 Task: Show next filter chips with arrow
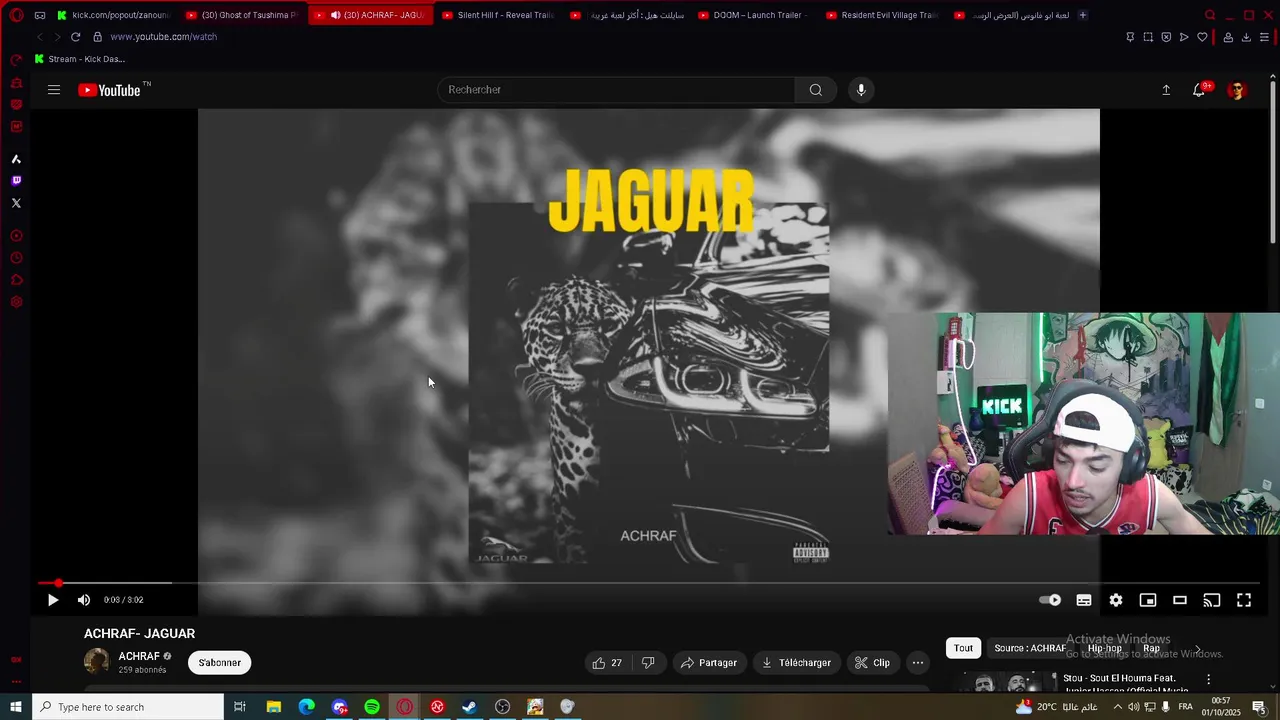point(1199,649)
